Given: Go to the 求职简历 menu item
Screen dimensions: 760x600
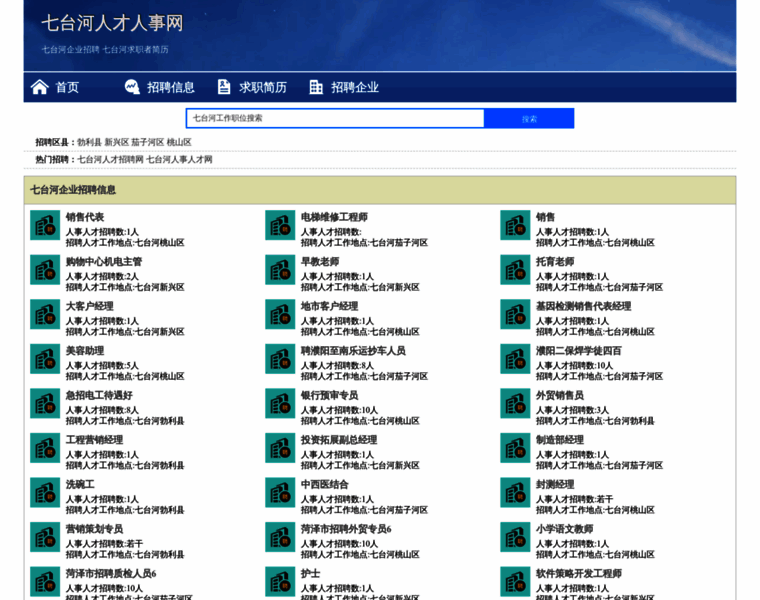Looking at the screenshot, I should [x=262, y=87].
